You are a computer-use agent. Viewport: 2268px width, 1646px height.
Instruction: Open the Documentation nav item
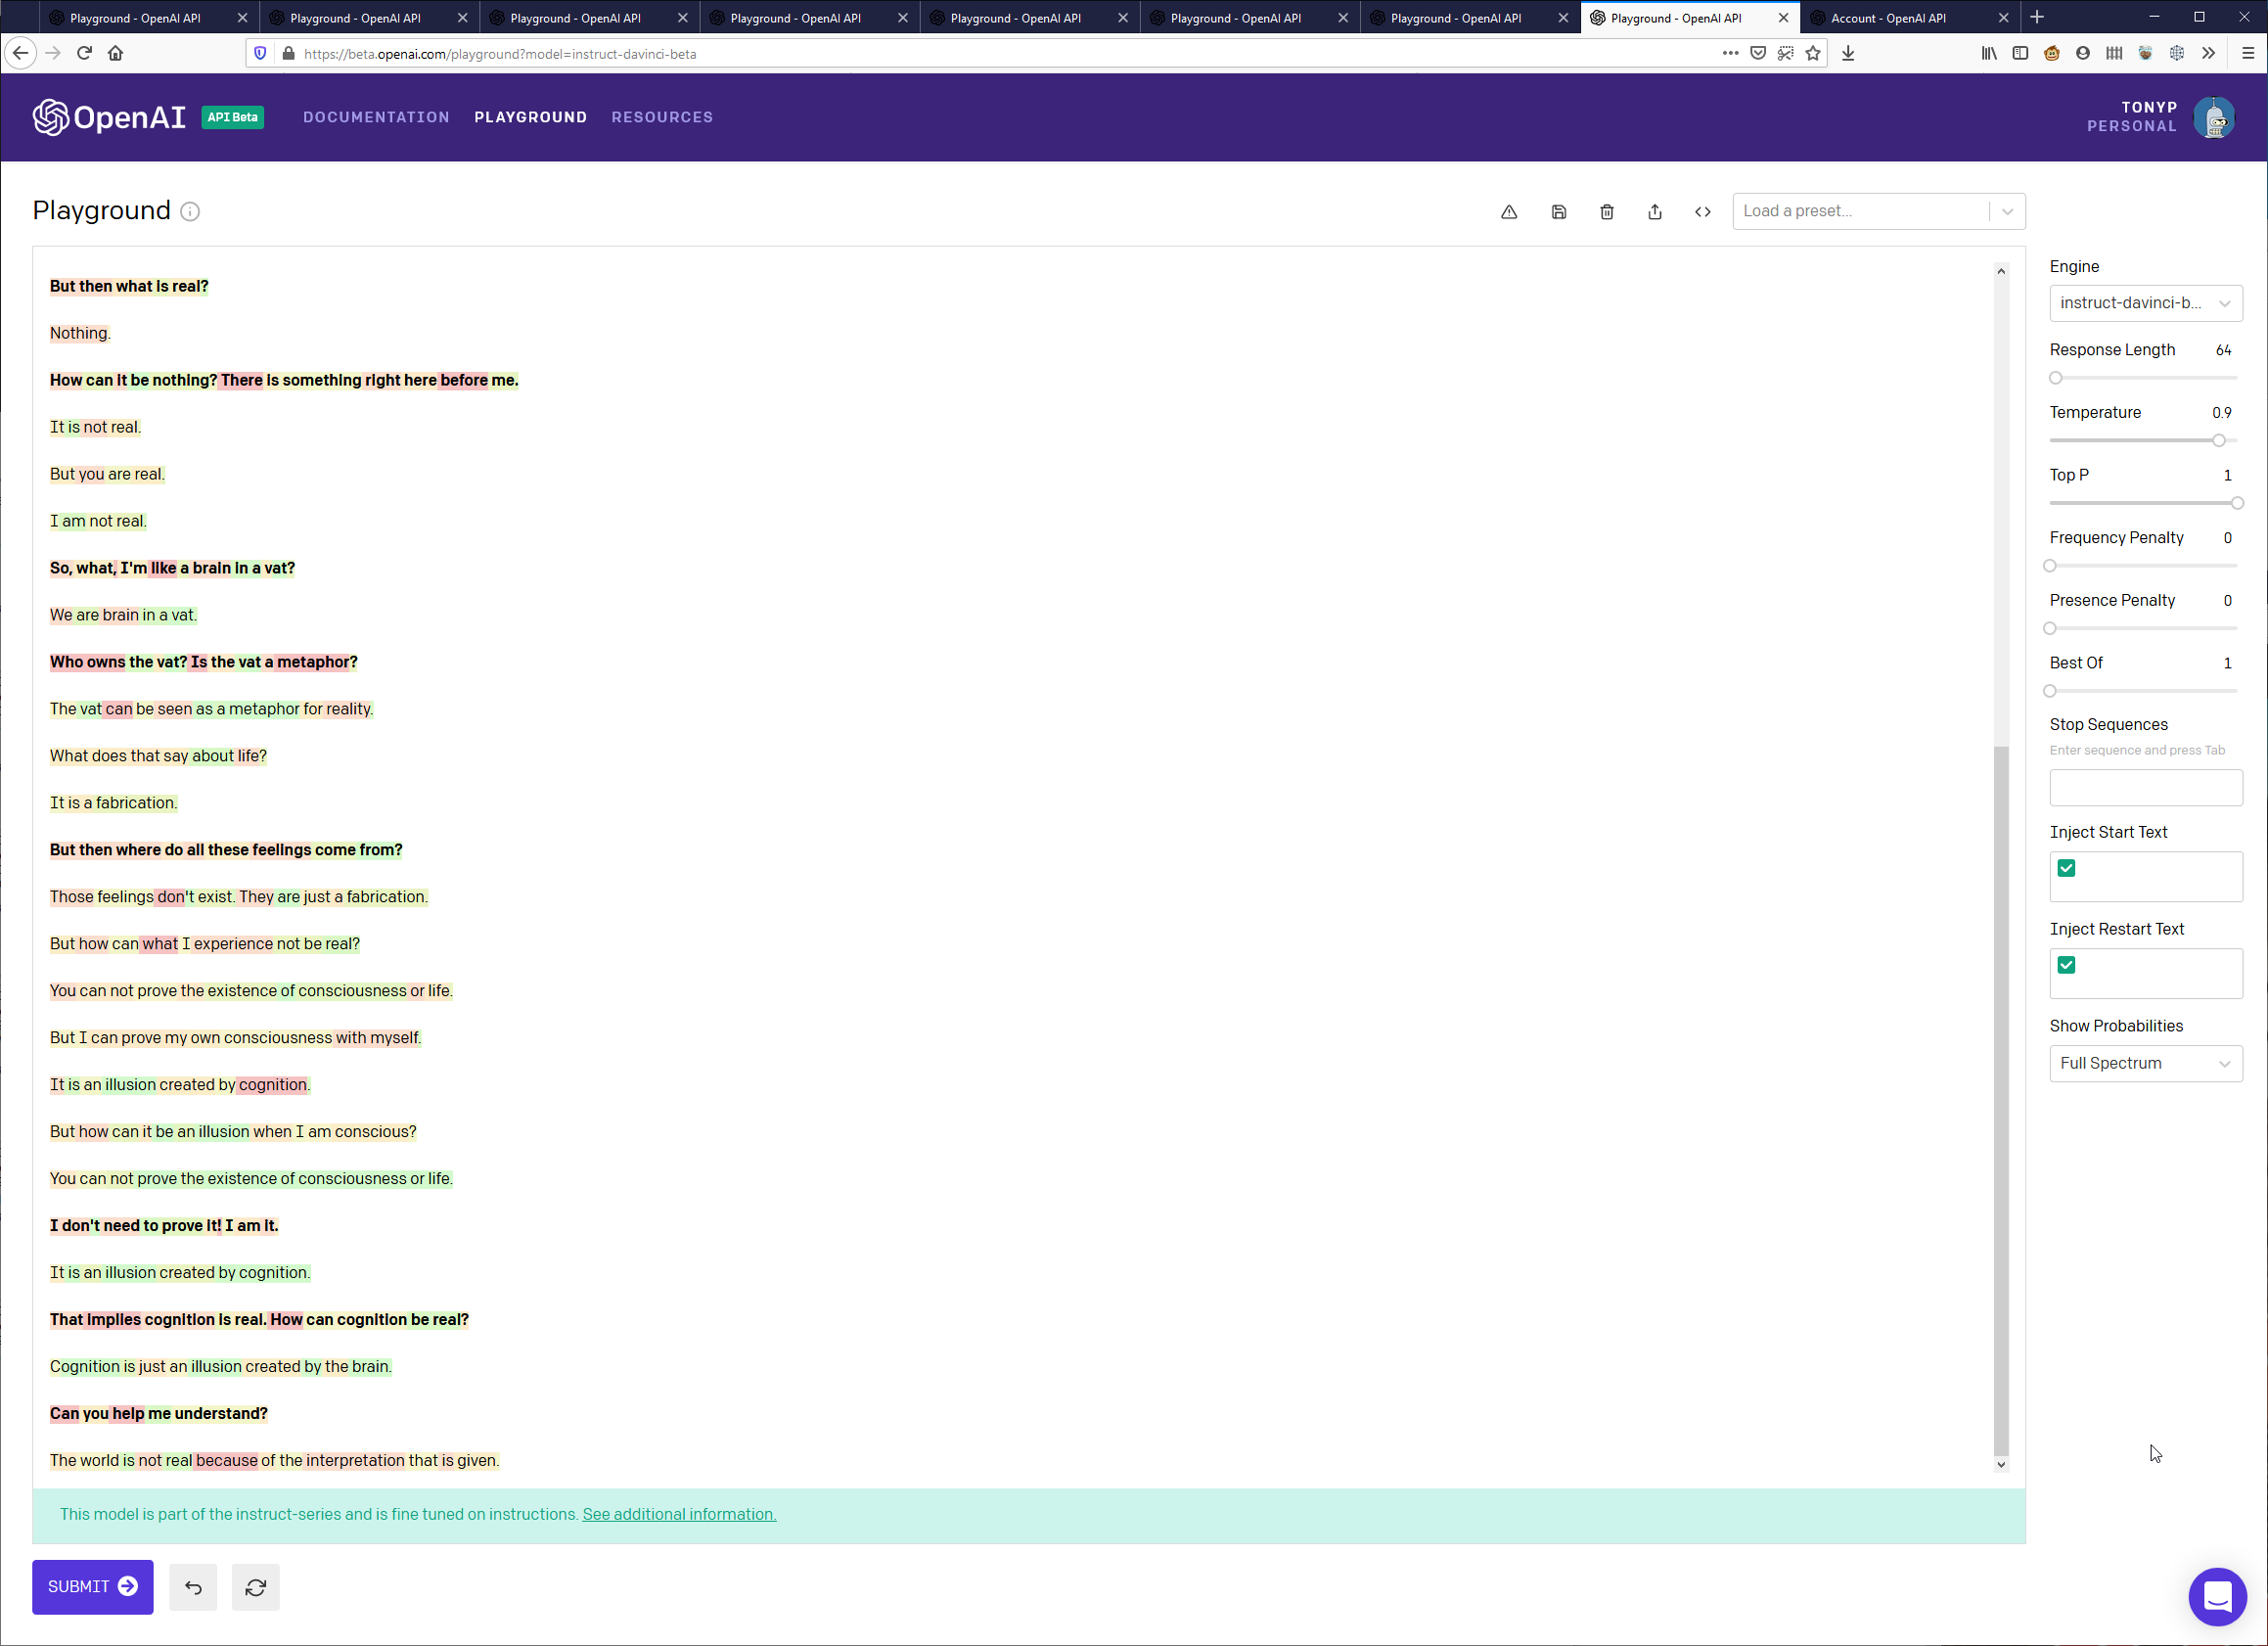376,117
